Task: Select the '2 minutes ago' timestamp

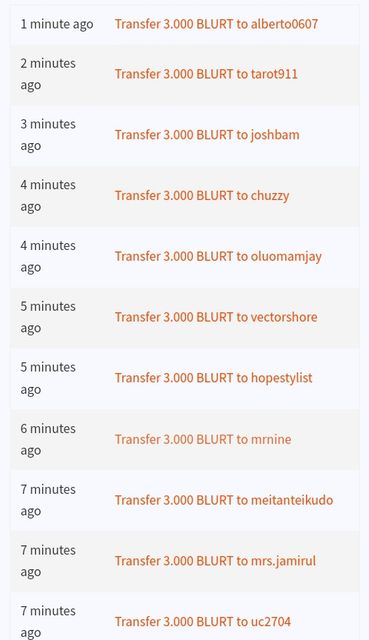Action: click(48, 74)
